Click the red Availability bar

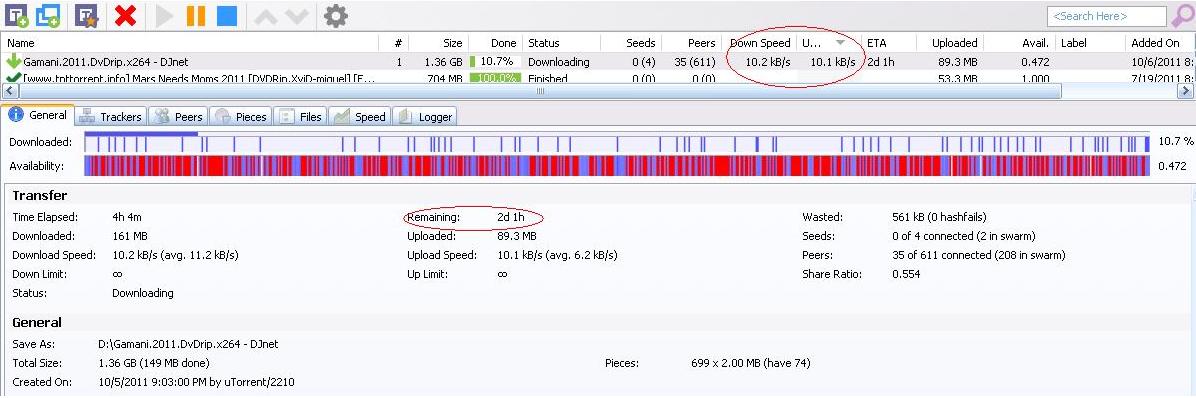click(616, 165)
